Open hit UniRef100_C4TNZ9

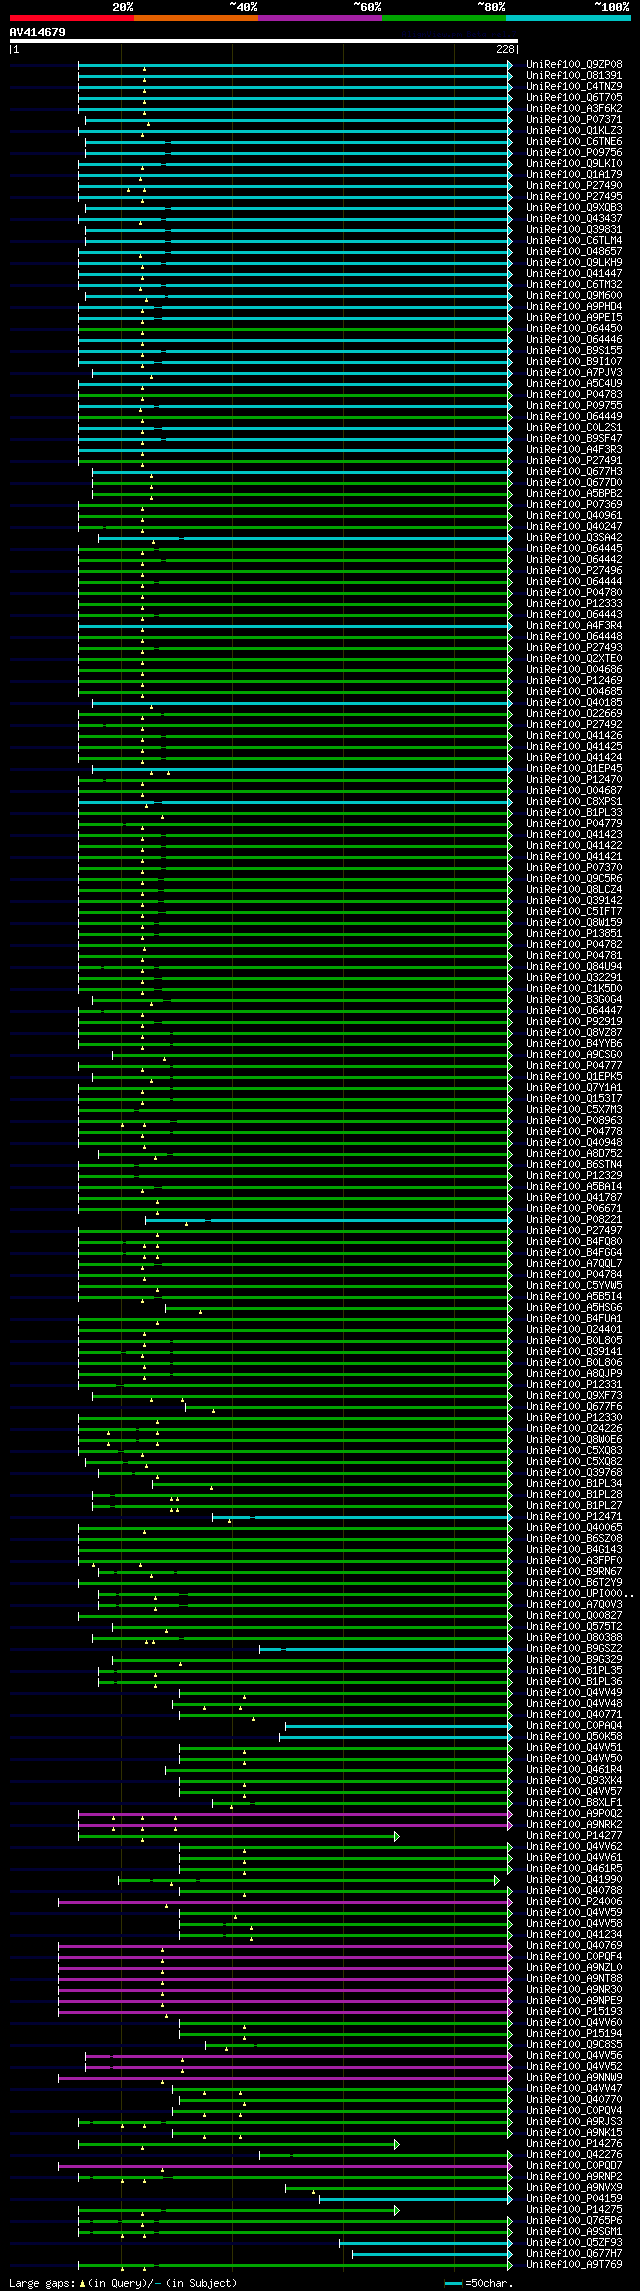[574, 87]
